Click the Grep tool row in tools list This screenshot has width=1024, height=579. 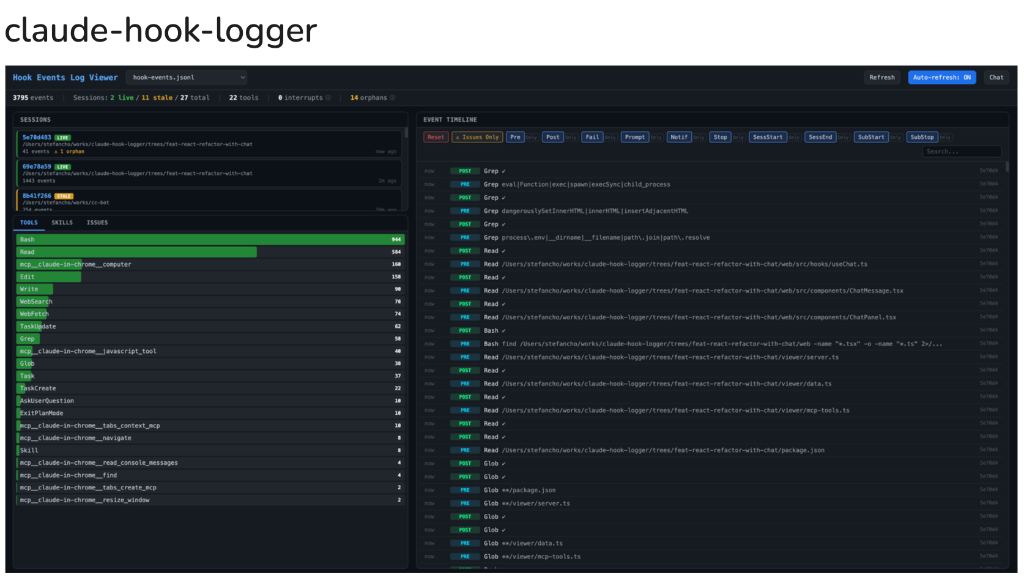[x=210, y=339]
